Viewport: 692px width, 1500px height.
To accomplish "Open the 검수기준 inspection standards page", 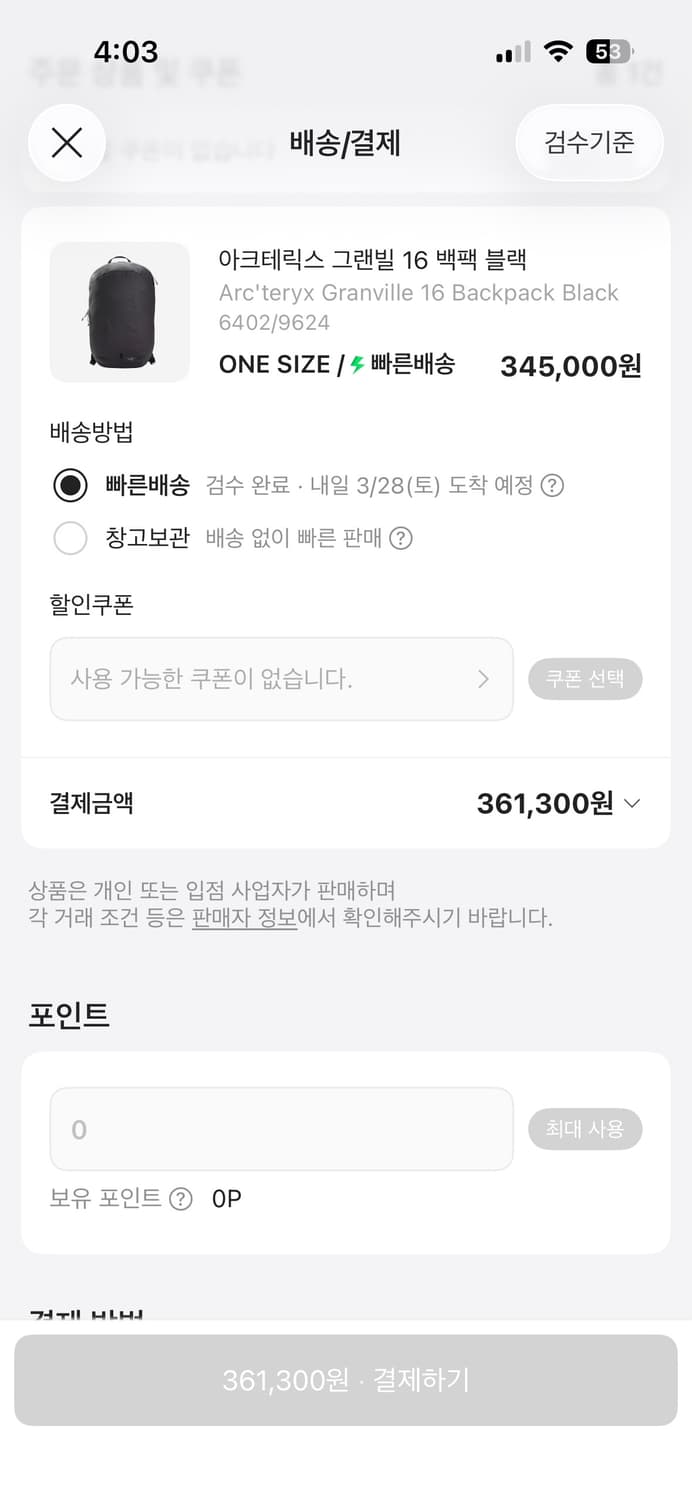I will tap(589, 143).
